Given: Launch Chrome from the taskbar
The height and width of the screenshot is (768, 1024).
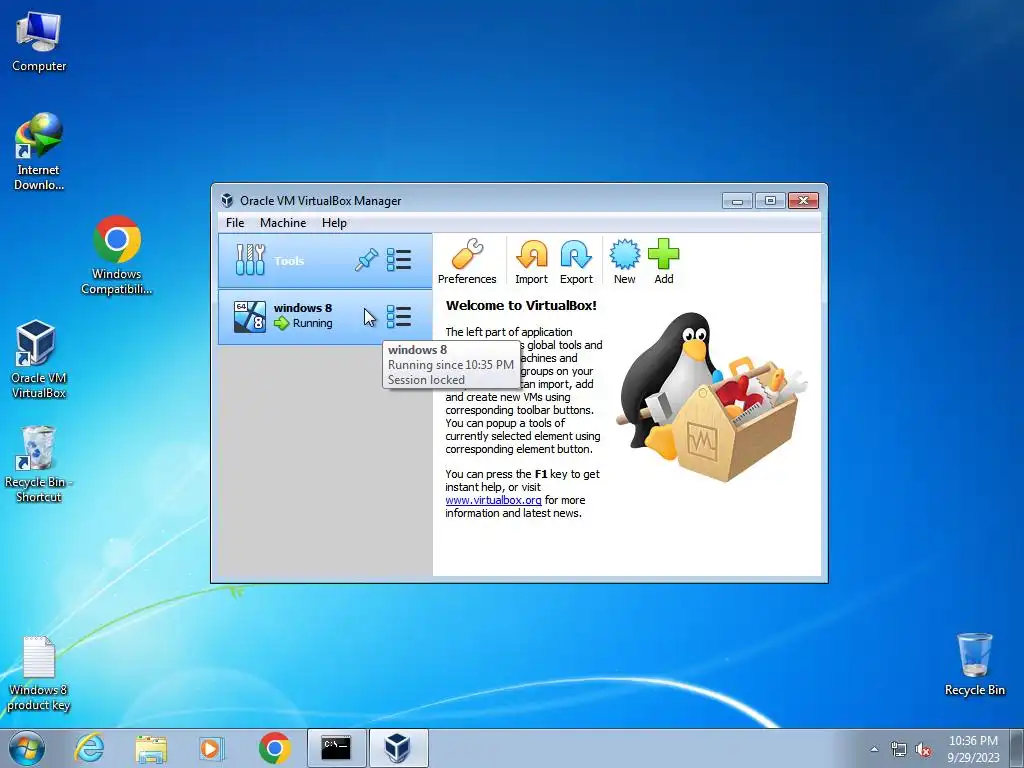Looking at the screenshot, I should [274, 748].
